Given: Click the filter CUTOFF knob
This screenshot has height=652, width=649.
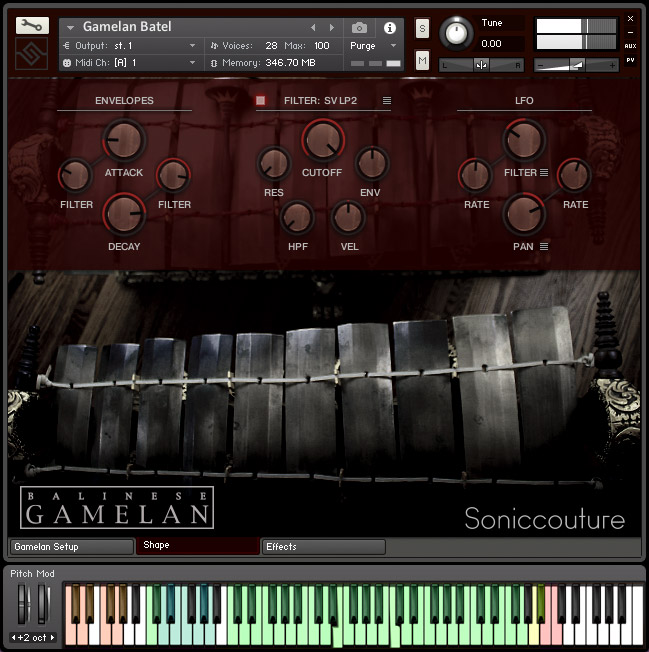Looking at the screenshot, I should (322, 140).
